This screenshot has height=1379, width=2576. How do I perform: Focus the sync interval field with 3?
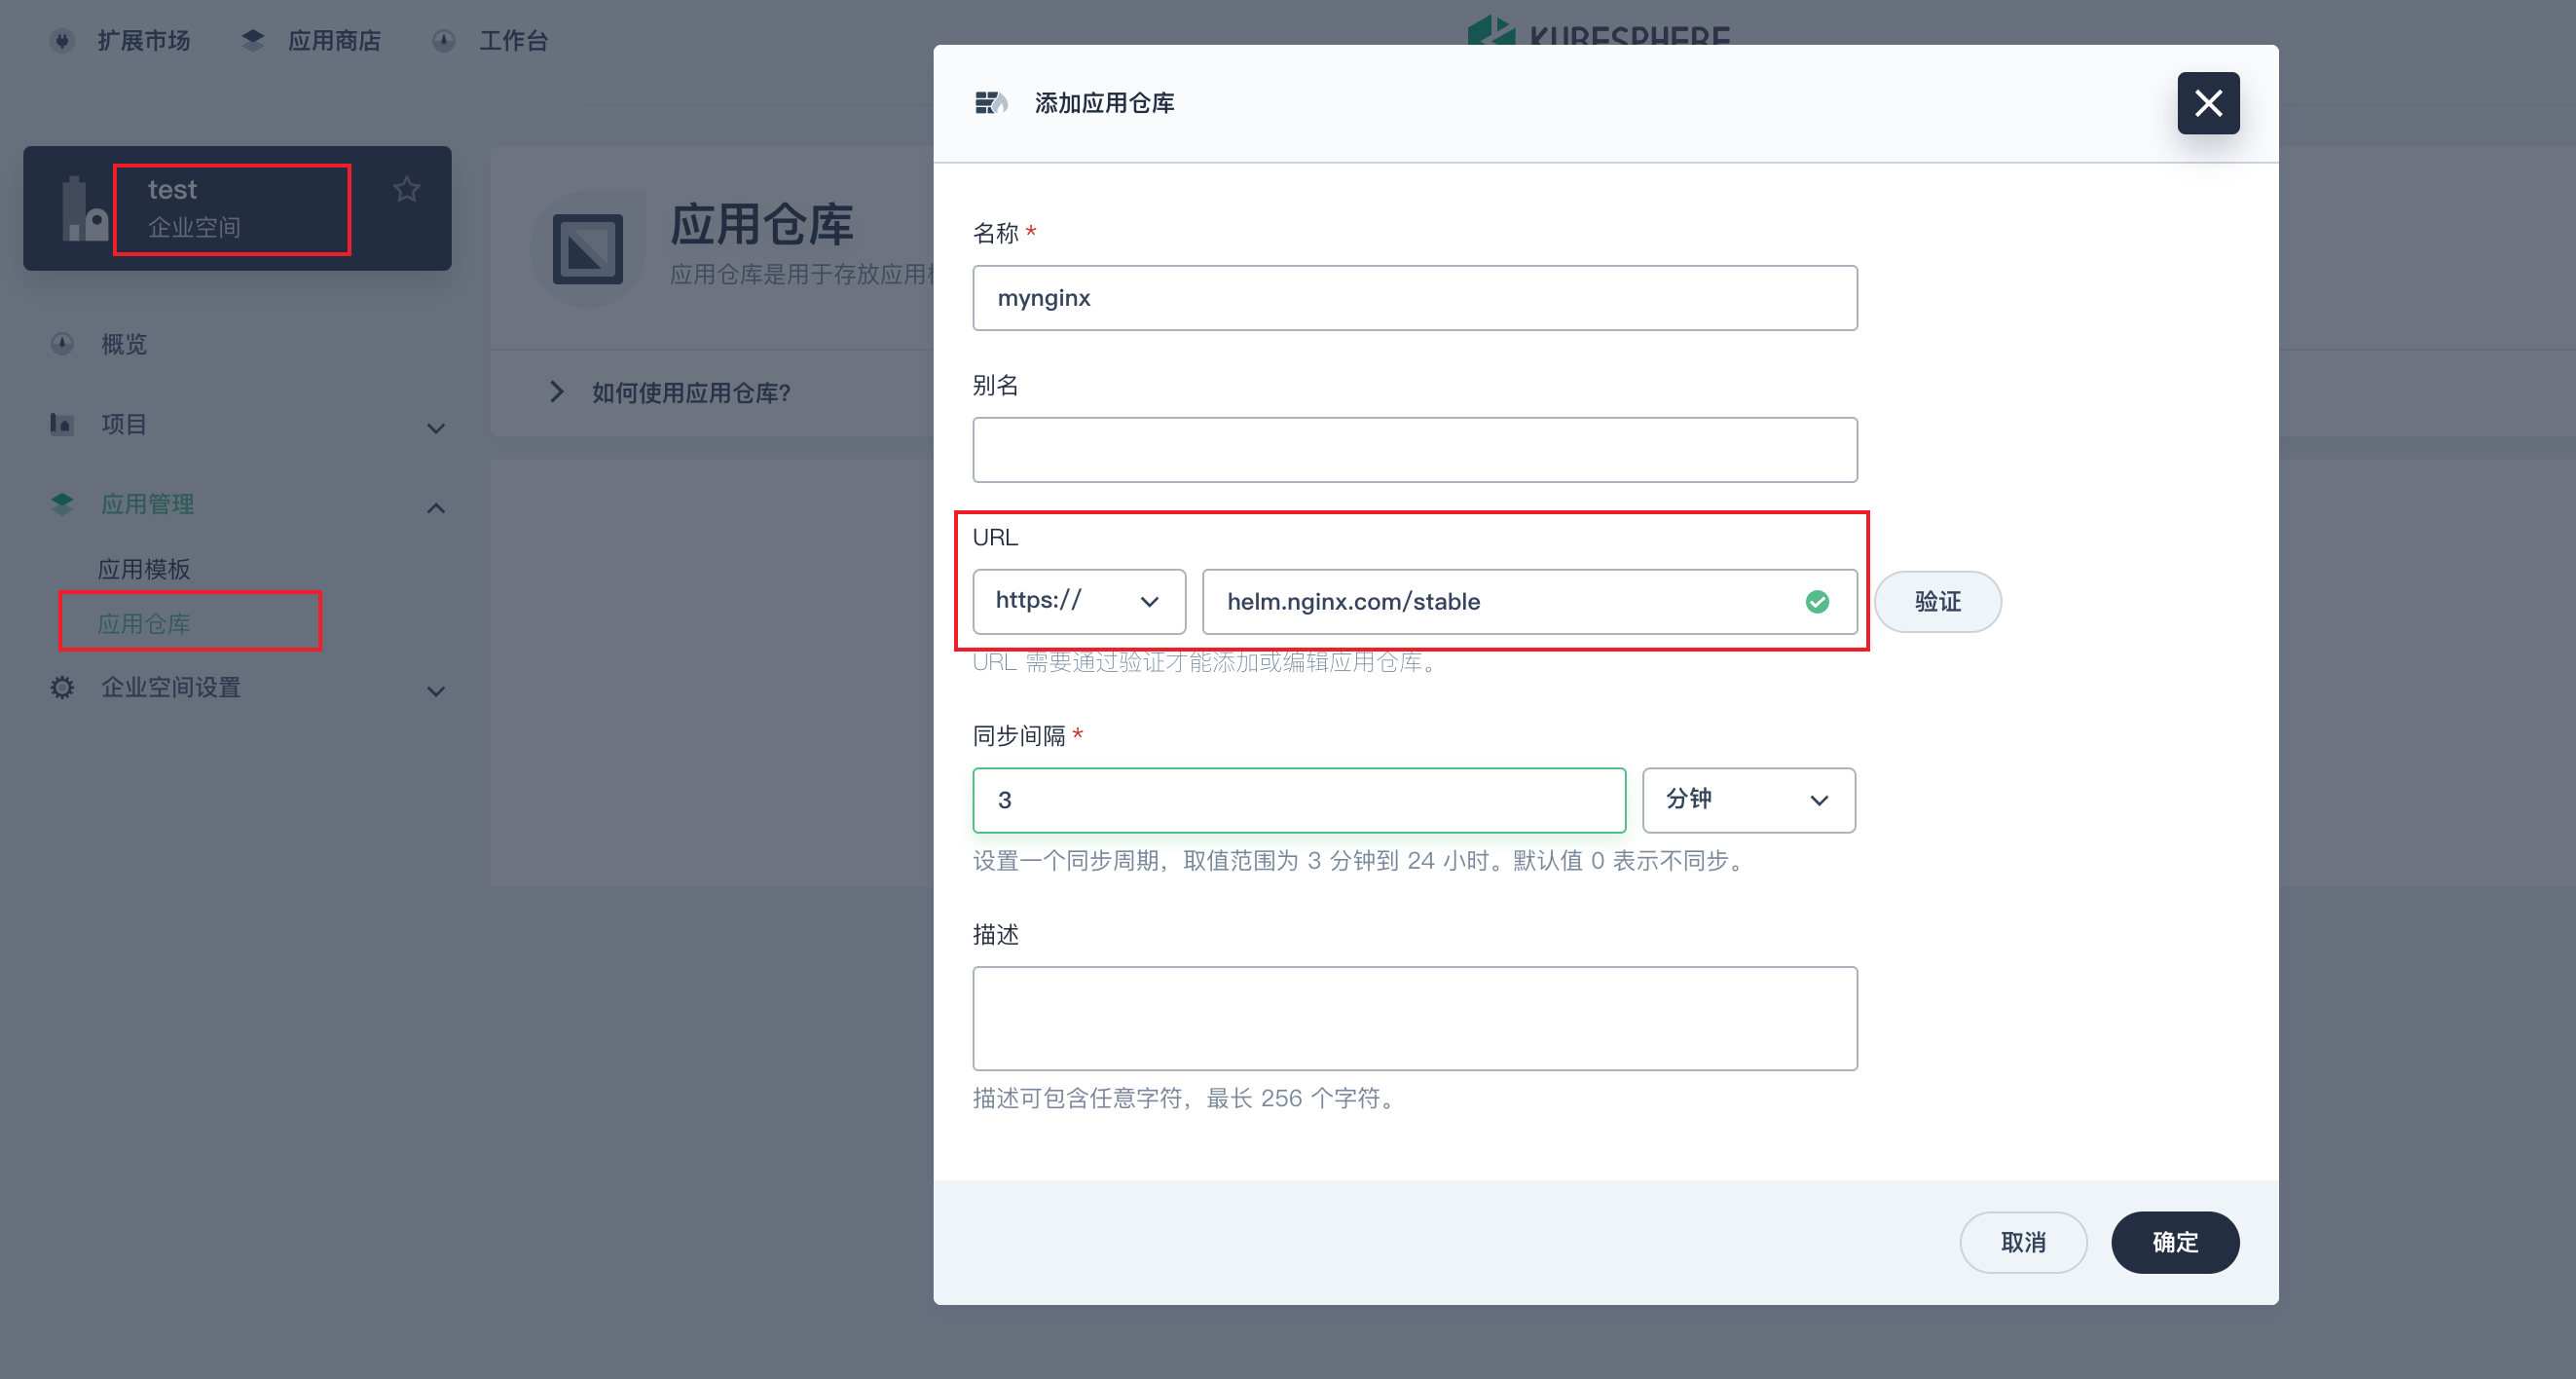pyautogui.click(x=1299, y=800)
